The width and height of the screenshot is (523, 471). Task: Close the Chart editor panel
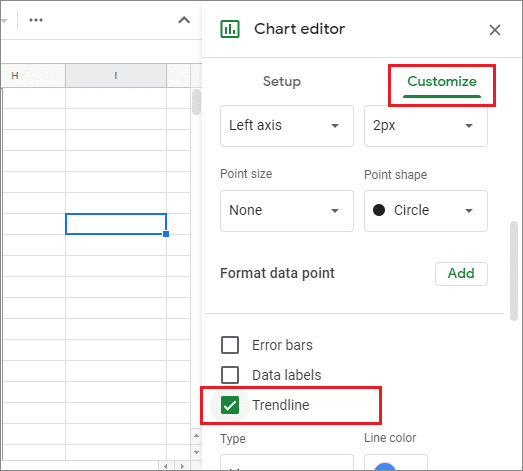(495, 30)
